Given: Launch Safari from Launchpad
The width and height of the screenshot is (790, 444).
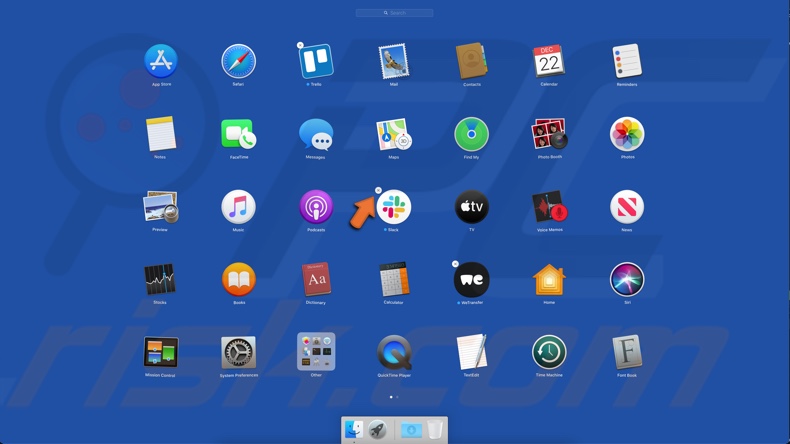Looking at the screenshot, I should click(238, 61).
